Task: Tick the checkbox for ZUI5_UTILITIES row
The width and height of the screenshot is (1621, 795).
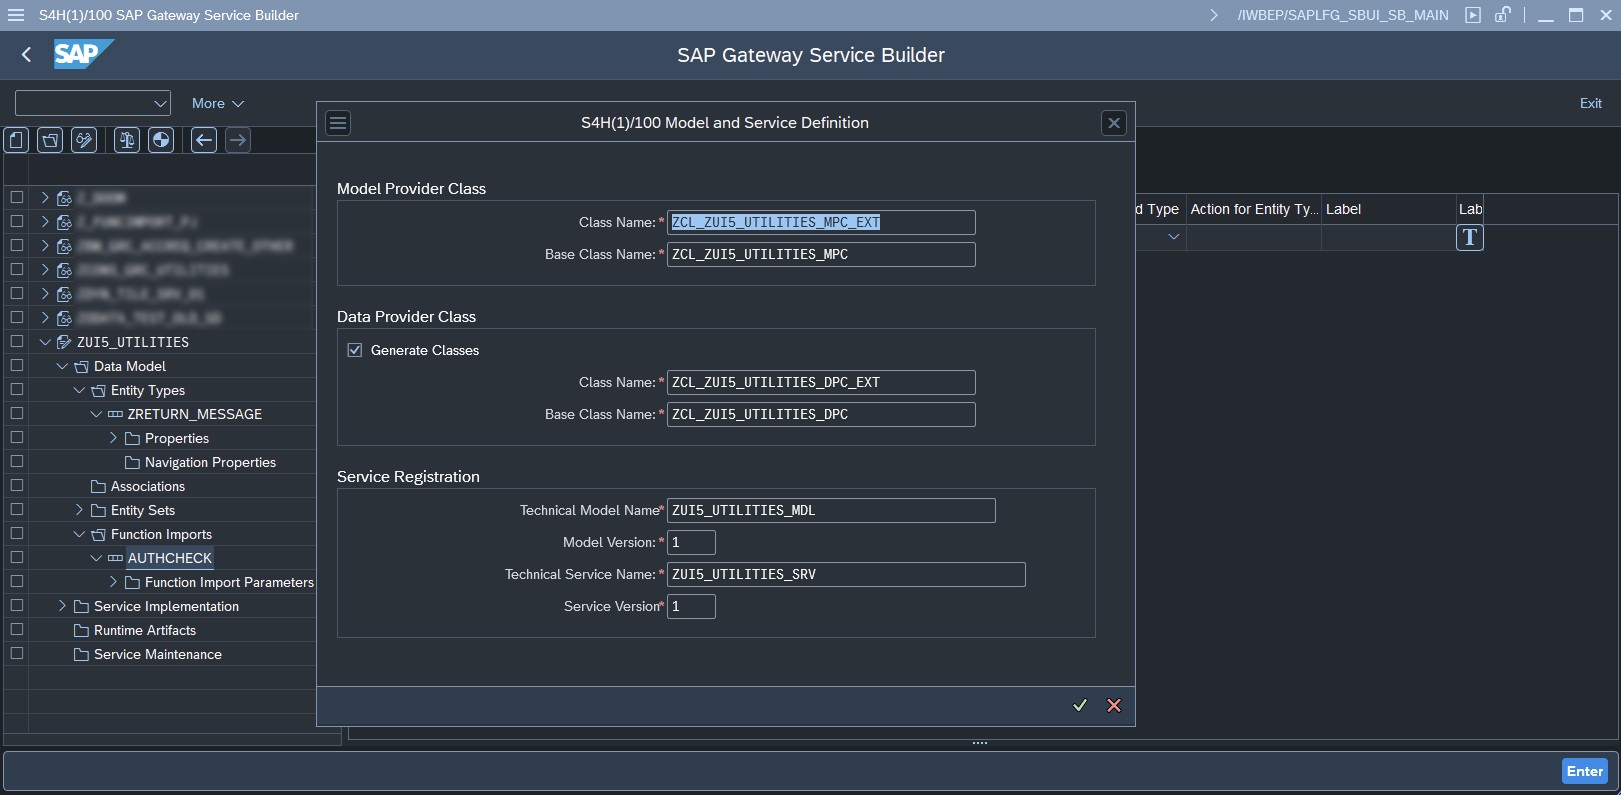Action: point(16,341)
